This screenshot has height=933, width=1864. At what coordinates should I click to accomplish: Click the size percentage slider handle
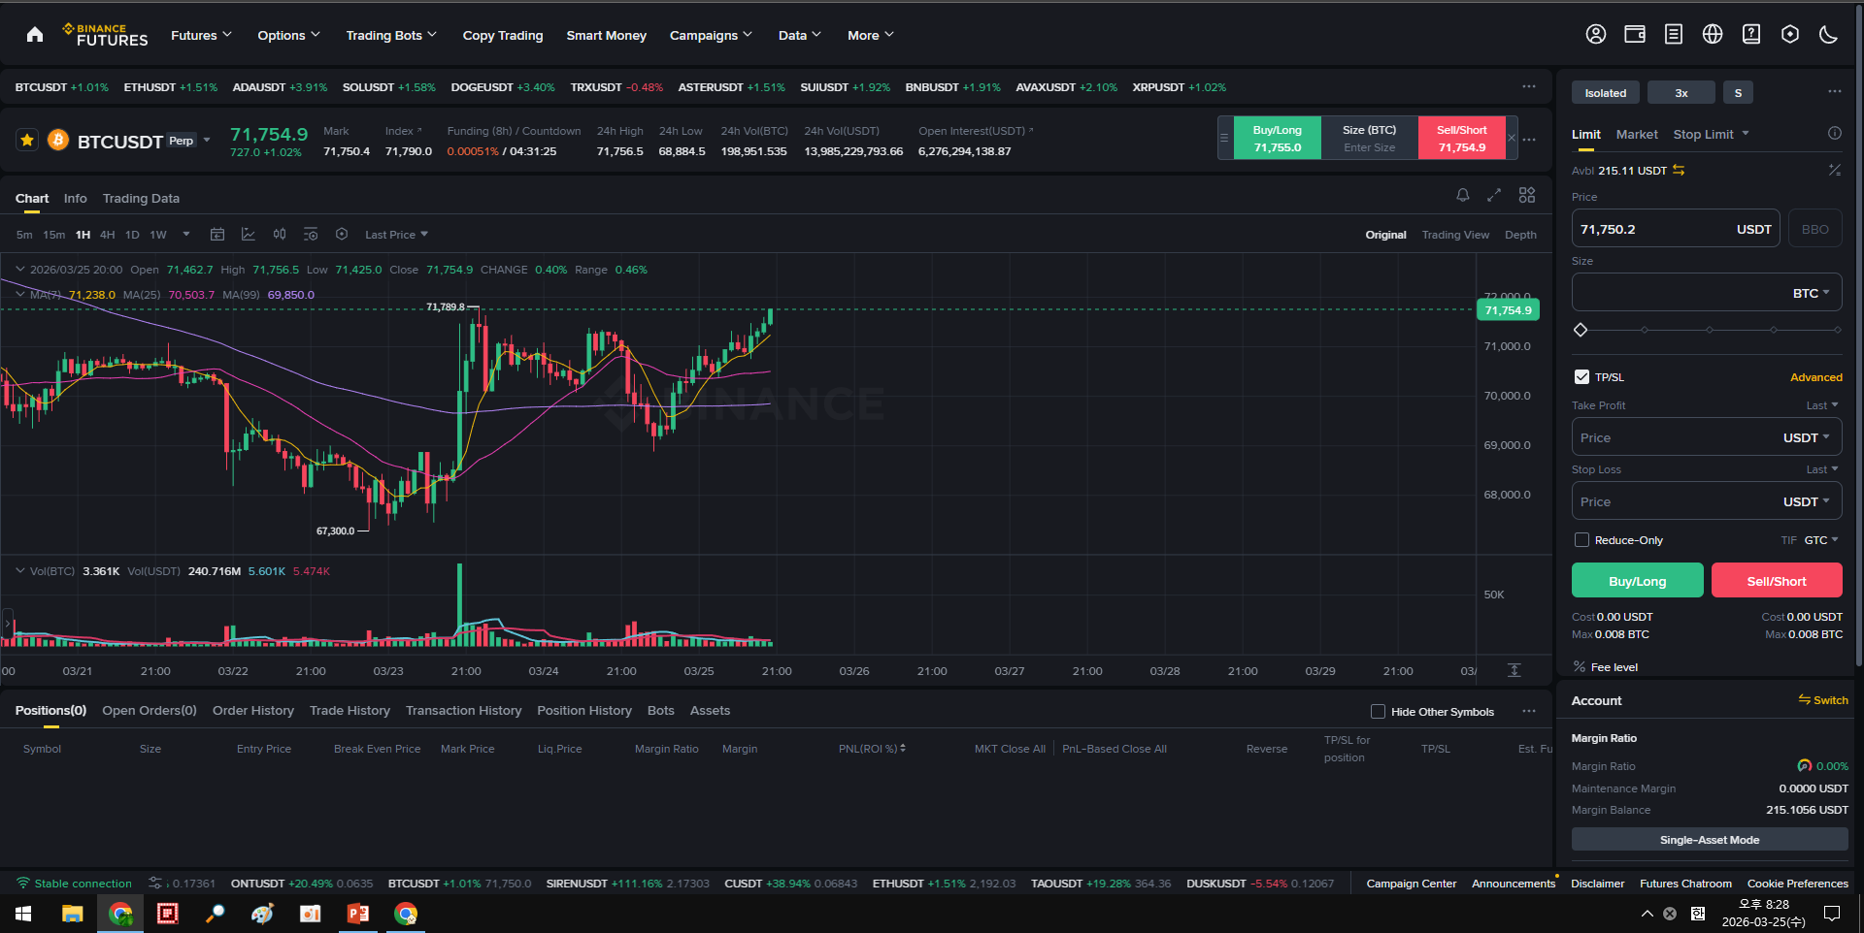pyautogui.click(x=1581, y=330)
